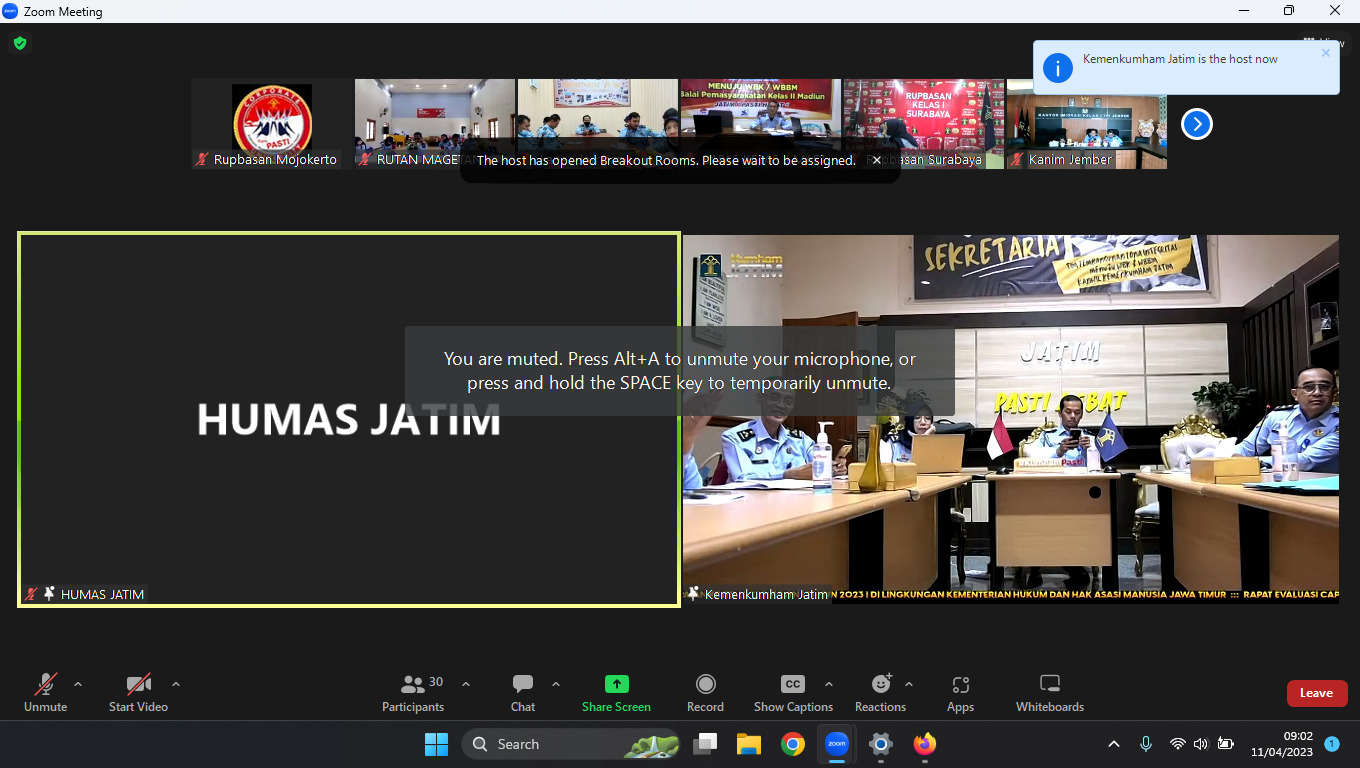The height and width of the screenshot is (768, 1360).
Task: Open video options arrow next to Start Video
Action: coord(176,685)
